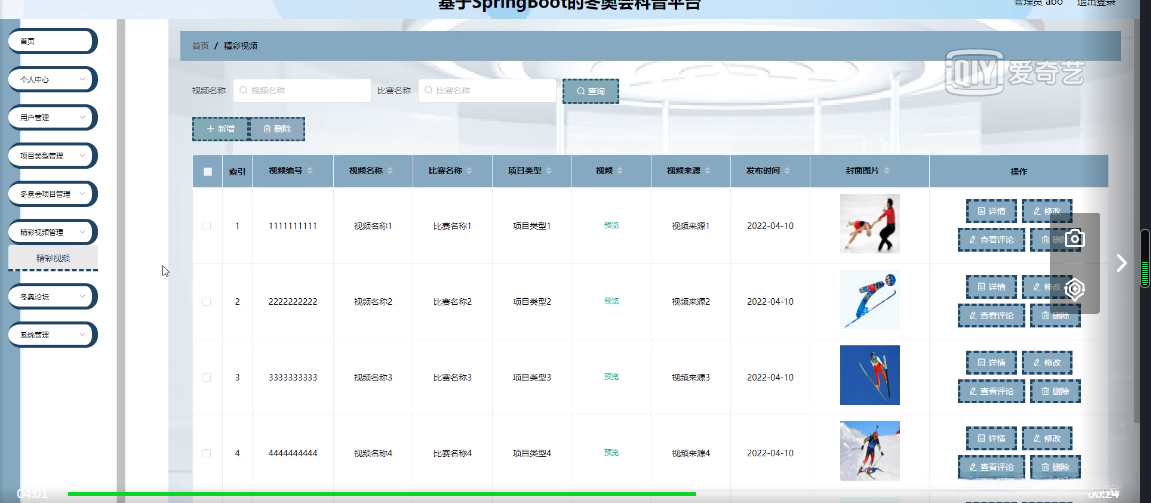1151x503 pixels.
Task: Click the sort arrows in 项目类型 column header
Action: coord(548,171)
